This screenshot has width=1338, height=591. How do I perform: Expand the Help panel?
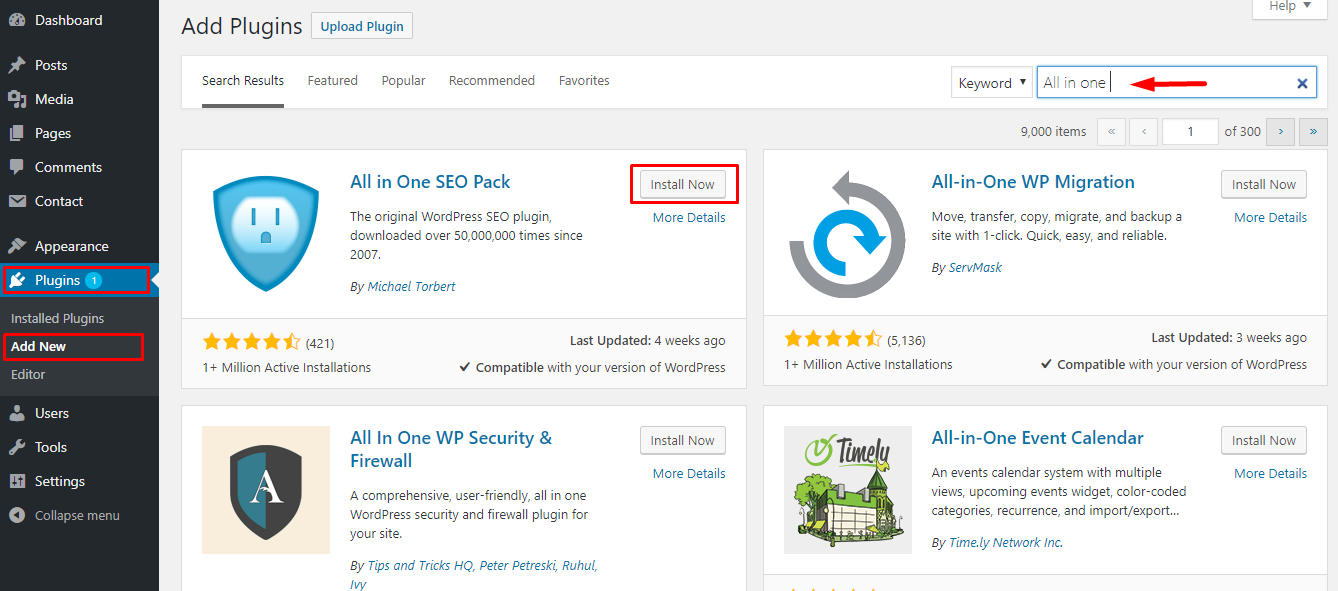1288,7
